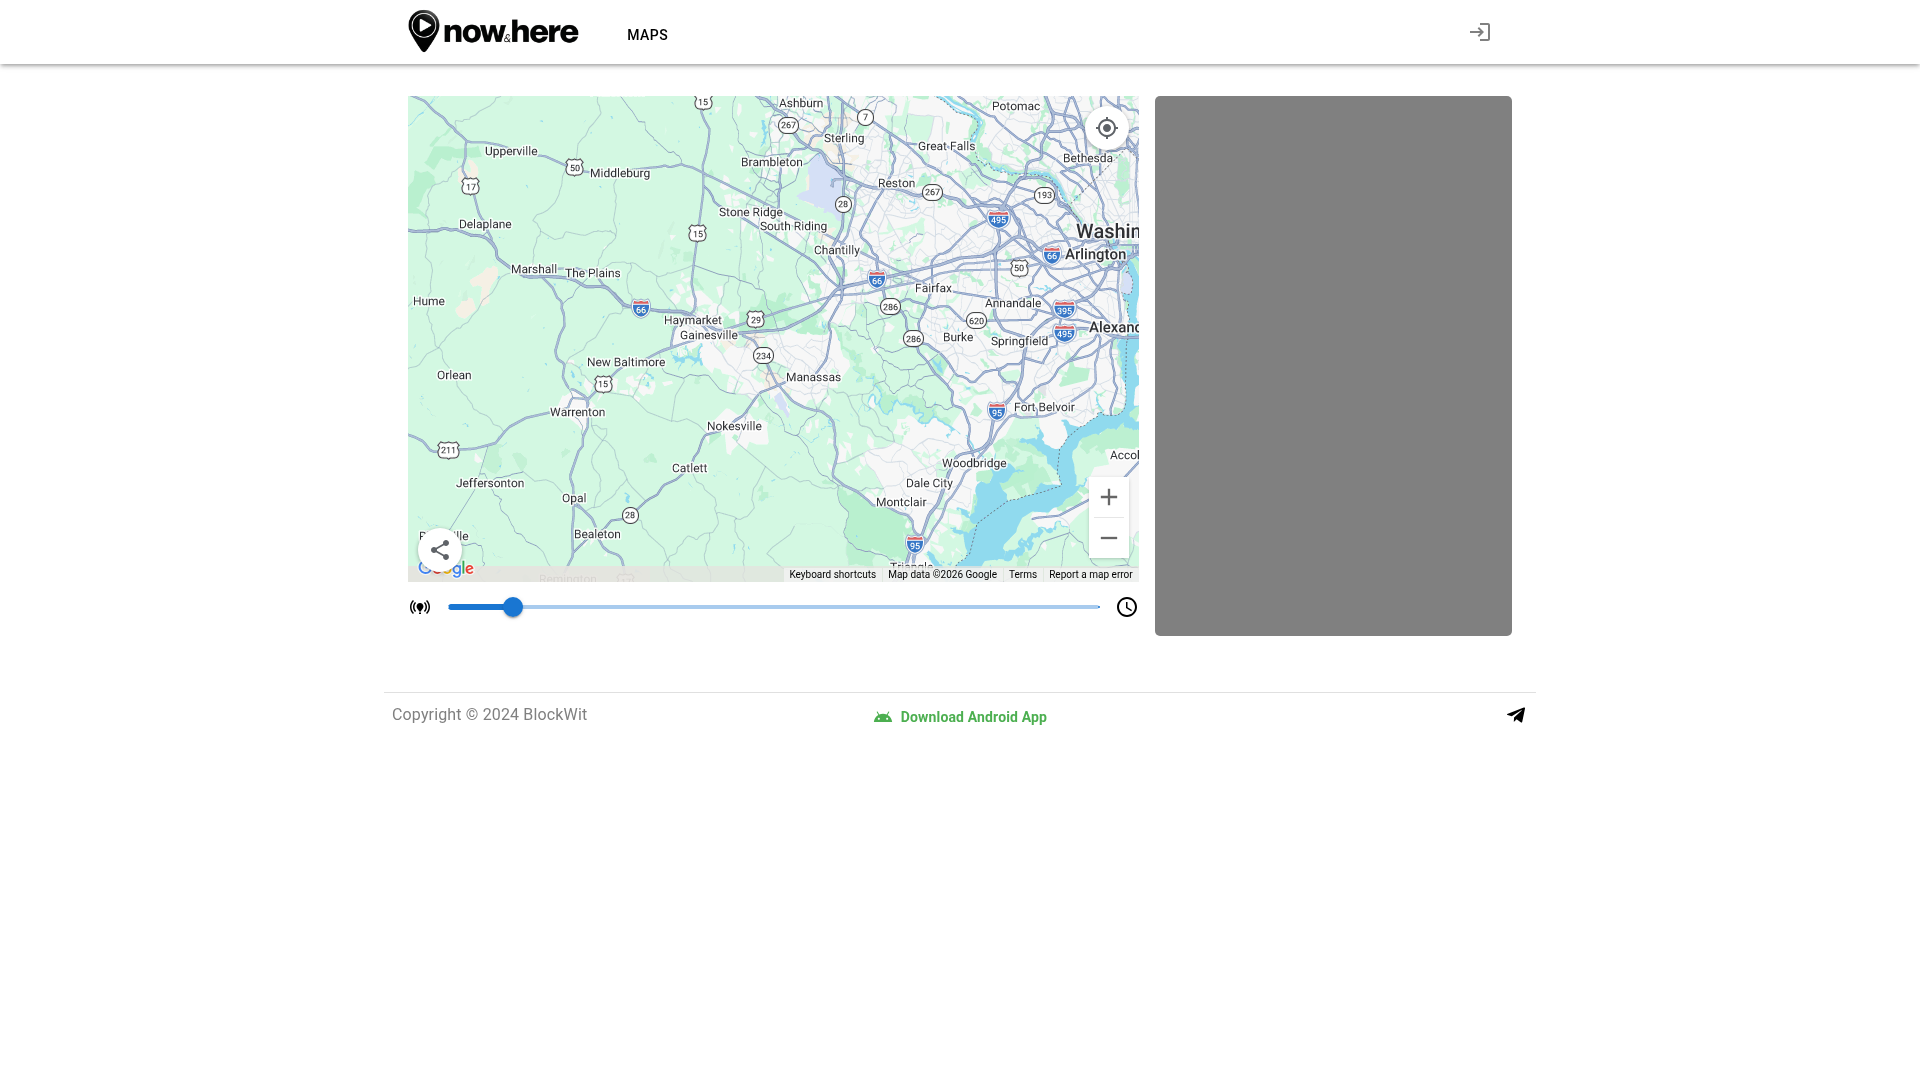The image size is (1920, 1080).
Task: Click the Download Android App link
Action: (x=960, y=717)
